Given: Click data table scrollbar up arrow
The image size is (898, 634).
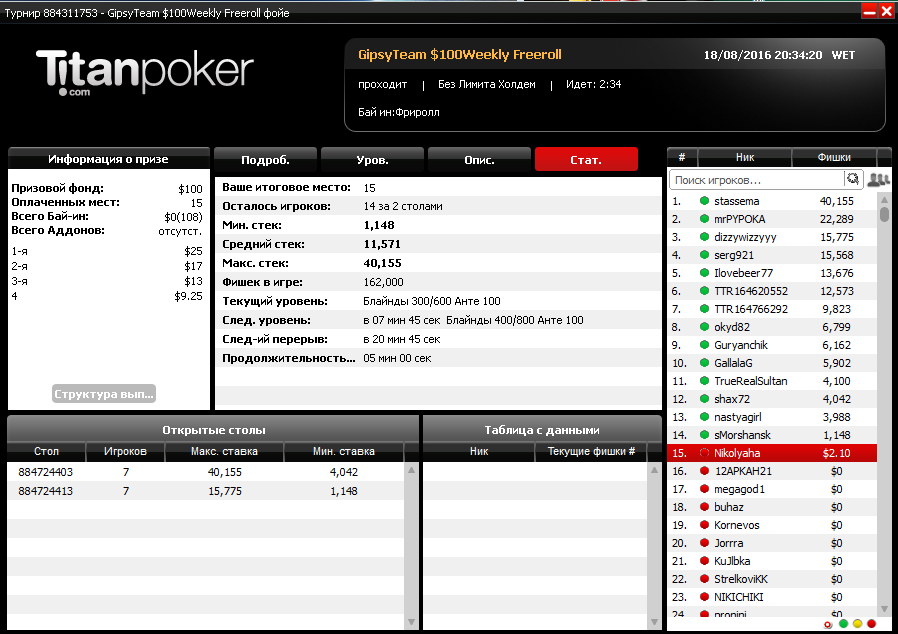Looking at the screenshot, I should click(654, 470).
